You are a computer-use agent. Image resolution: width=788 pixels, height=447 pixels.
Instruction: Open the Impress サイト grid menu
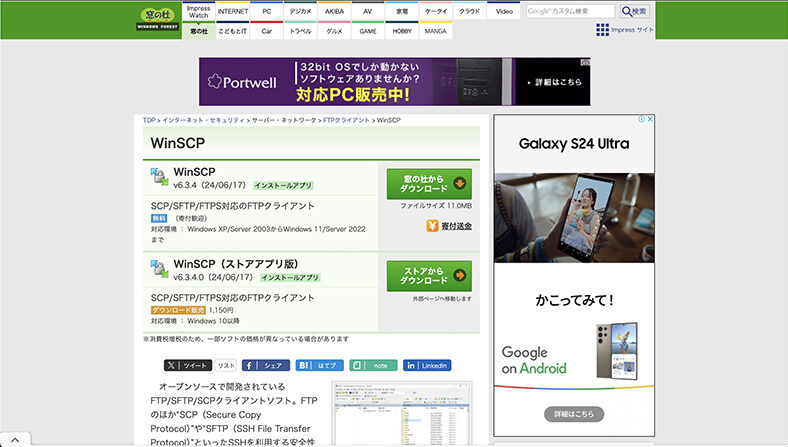point(624,30)
